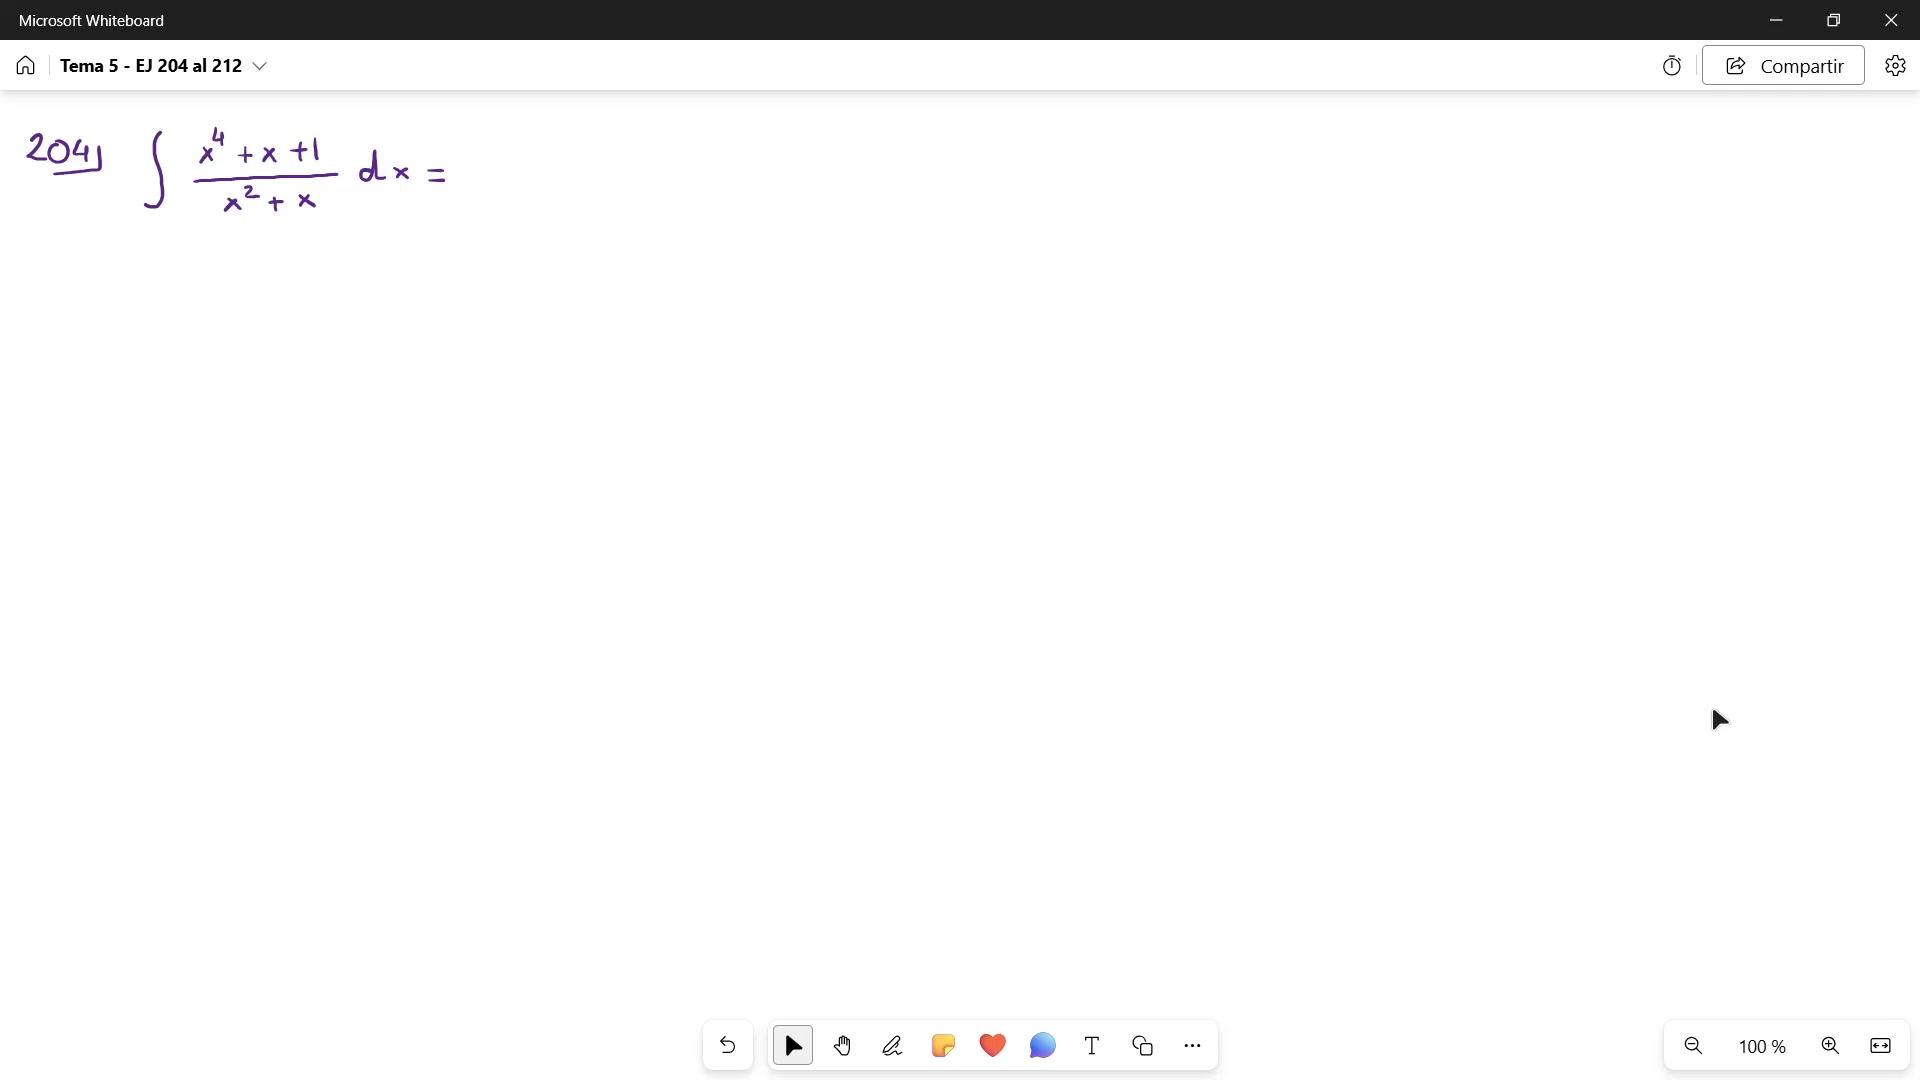The height and width of the screenshot is (1080, 1920).
Task: Toggle fit to screen view
Action: (1880, 1046)
